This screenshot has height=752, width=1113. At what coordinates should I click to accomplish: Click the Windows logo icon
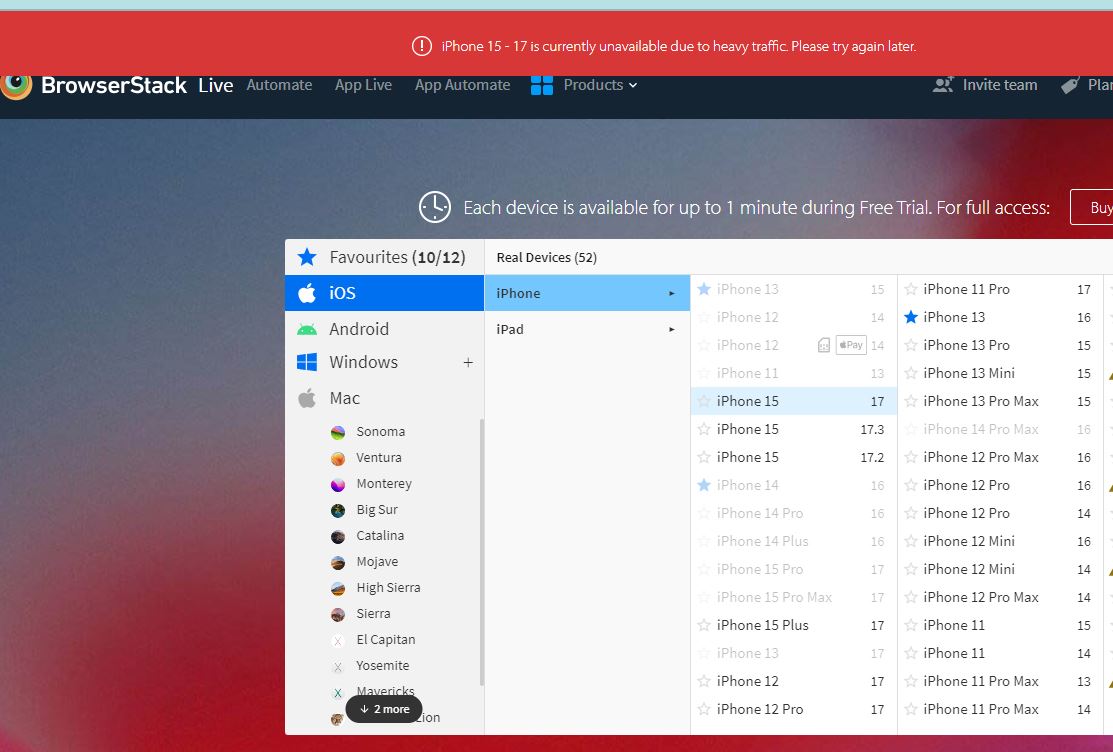(307, 362)
